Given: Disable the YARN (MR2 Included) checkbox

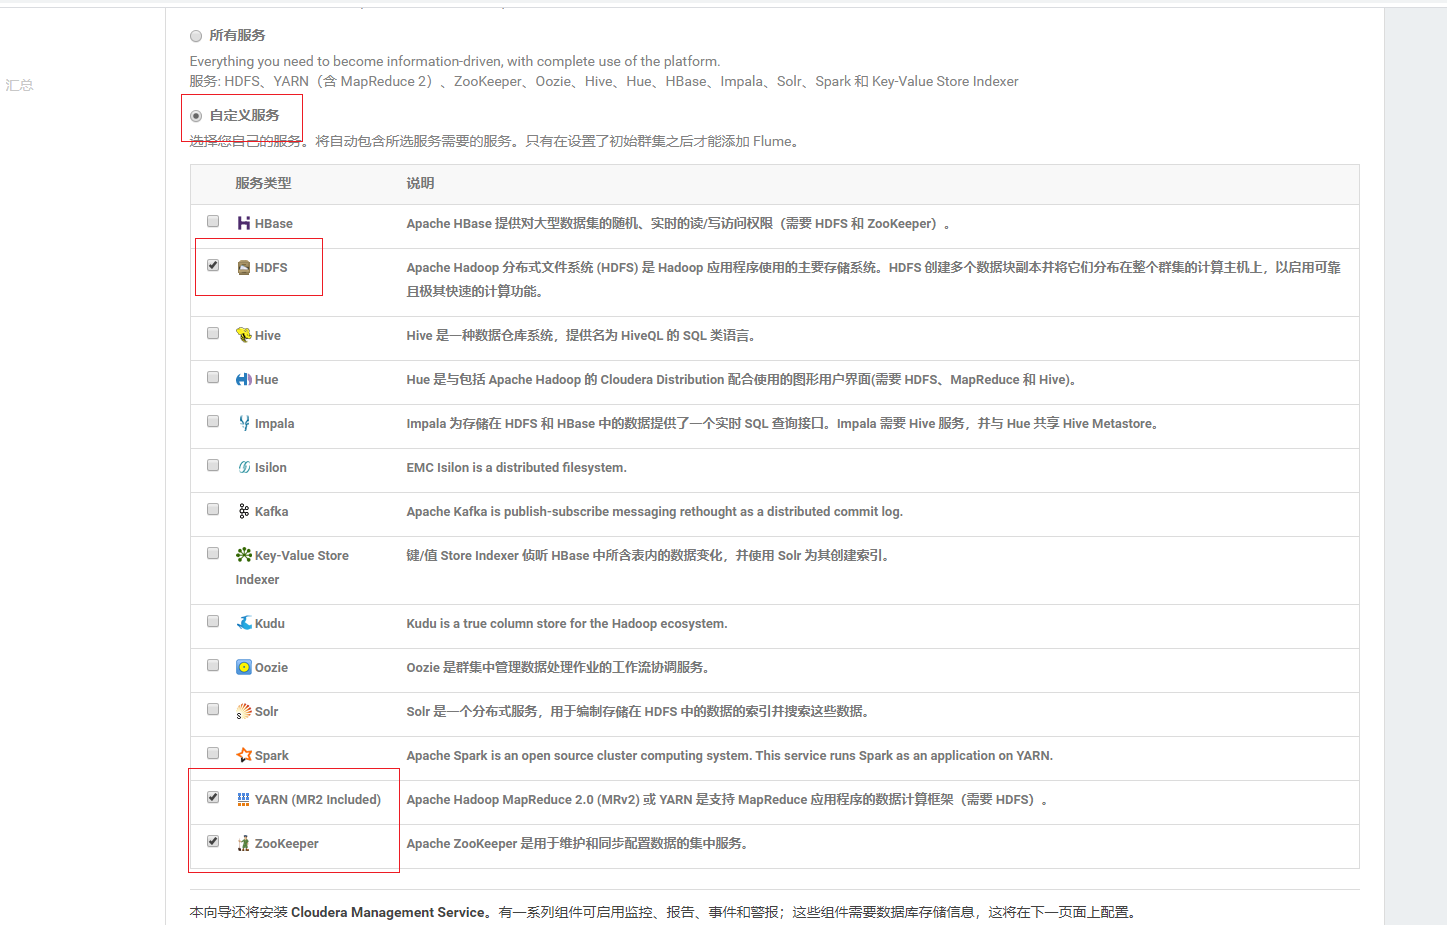Looking at the screenshot, I should 213,796.
